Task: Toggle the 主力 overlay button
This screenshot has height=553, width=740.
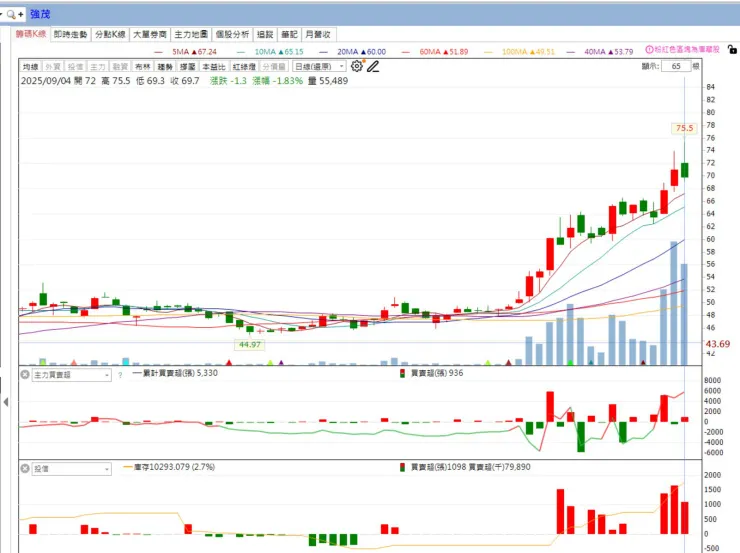Action: click(x=98, y=67)
